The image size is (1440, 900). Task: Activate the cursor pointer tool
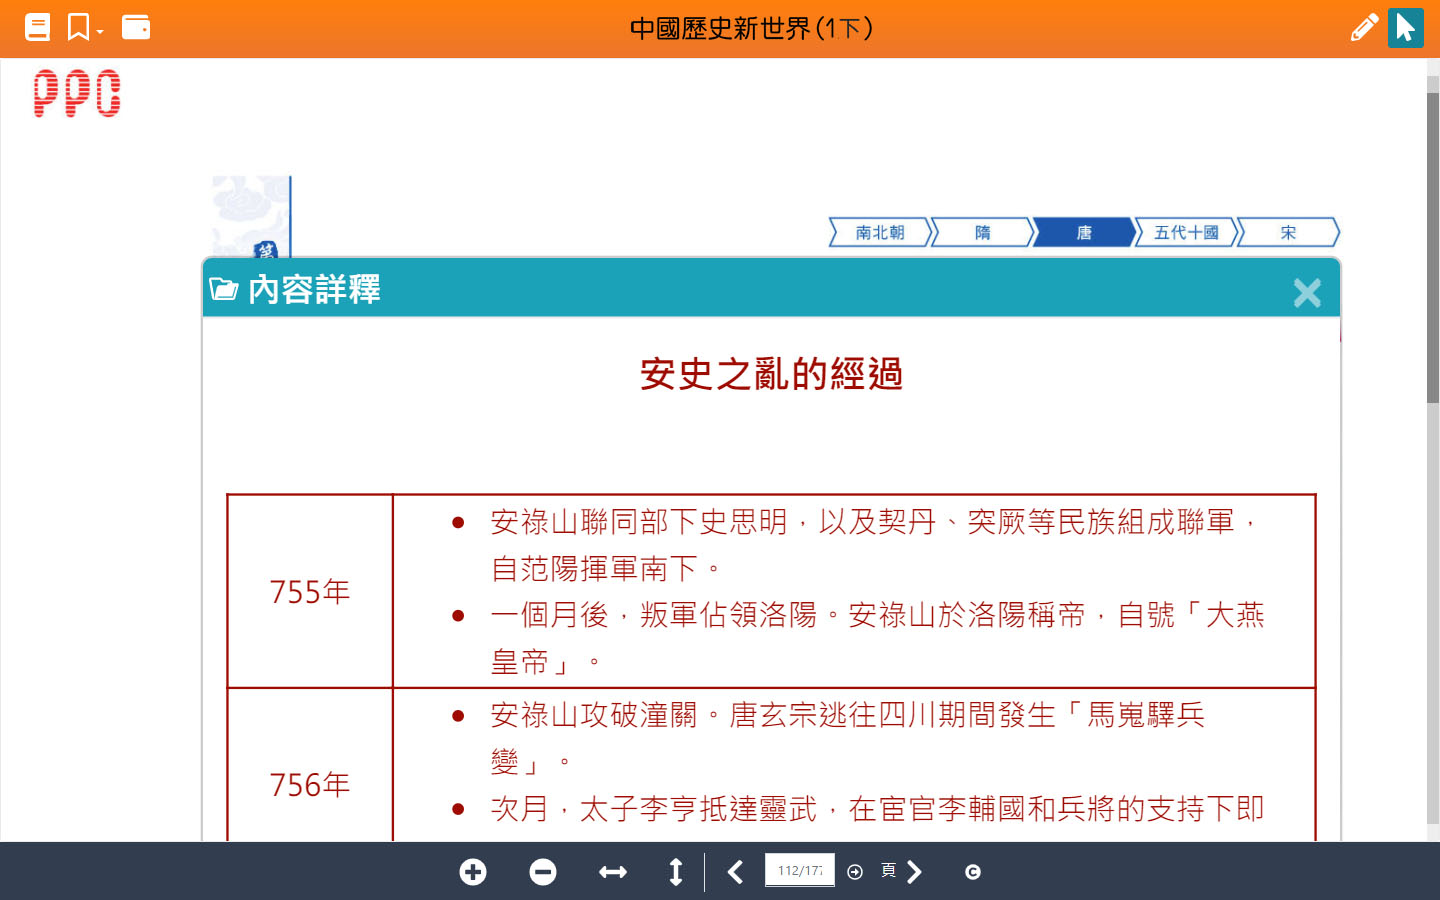tap(1405, 27)
